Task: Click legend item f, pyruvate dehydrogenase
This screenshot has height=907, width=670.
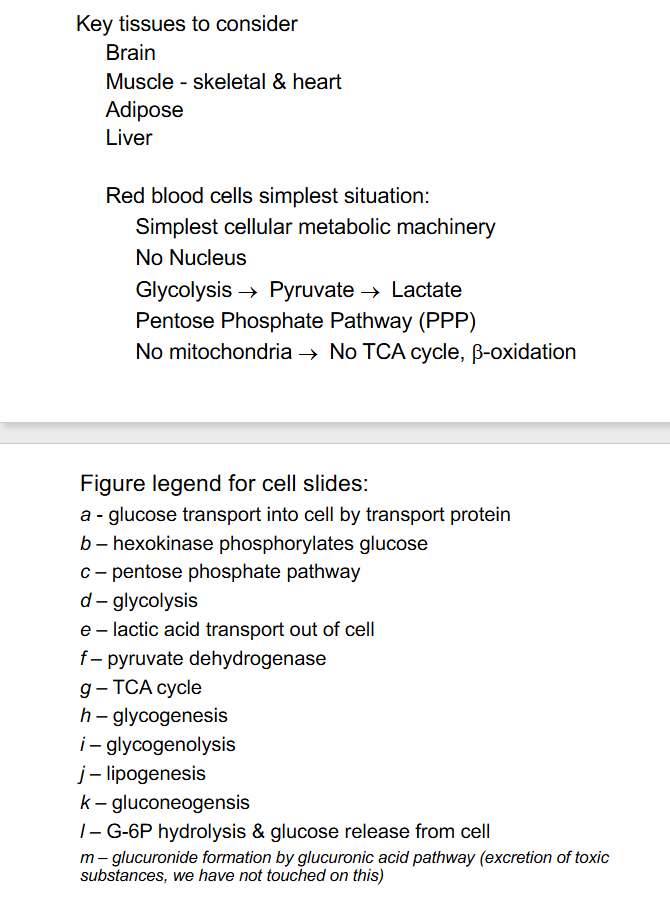Action: (x=203, y=658)
